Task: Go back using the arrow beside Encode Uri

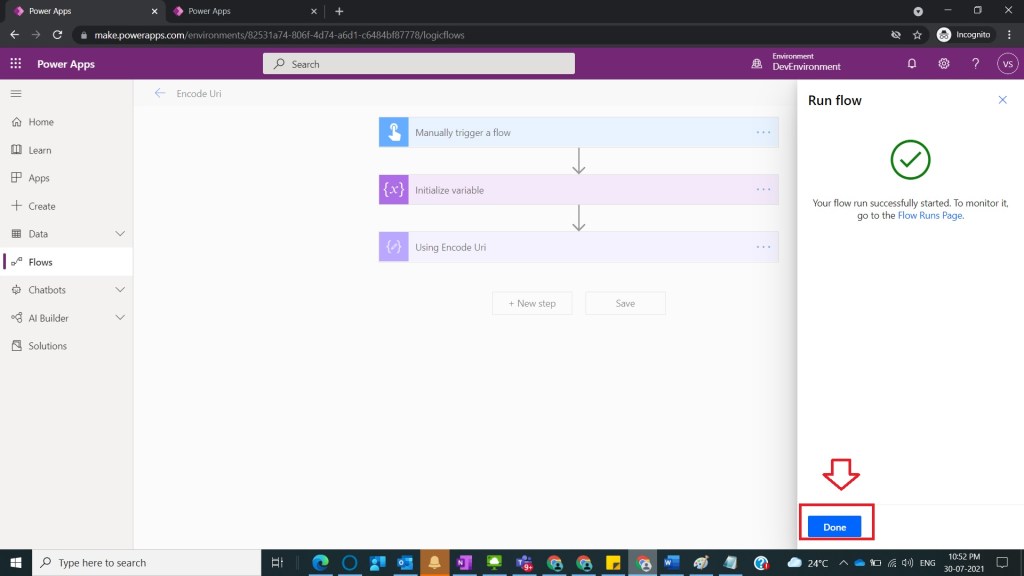Action: click(160, 93)
